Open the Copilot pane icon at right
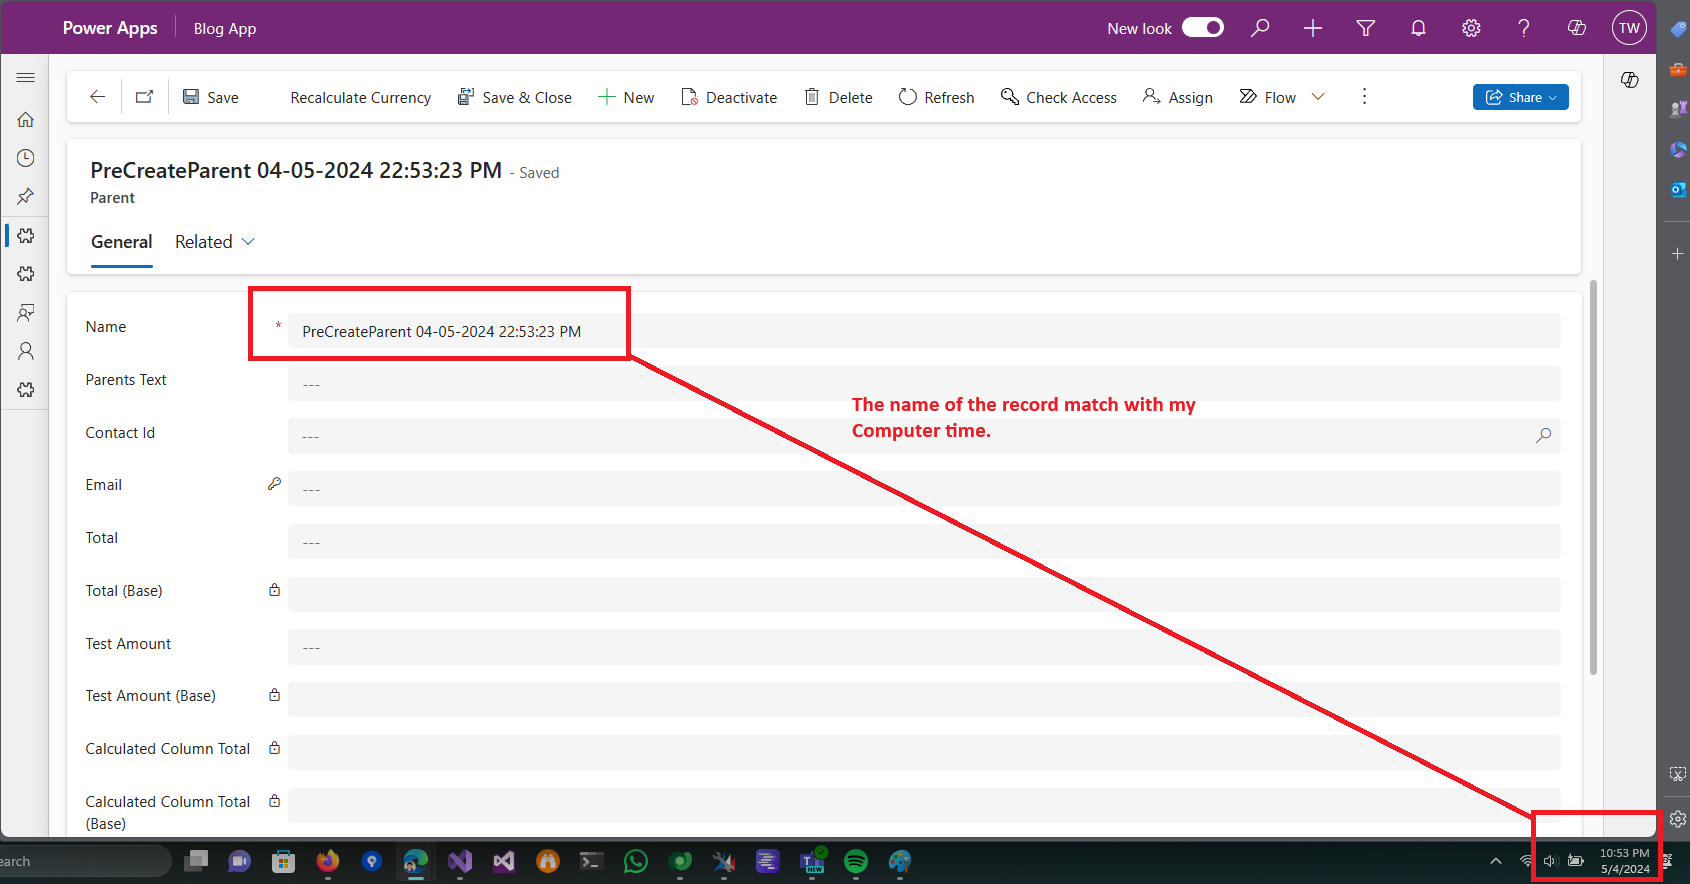The height and width of the screenshot is (884, 1690). tap(1630, 80)
